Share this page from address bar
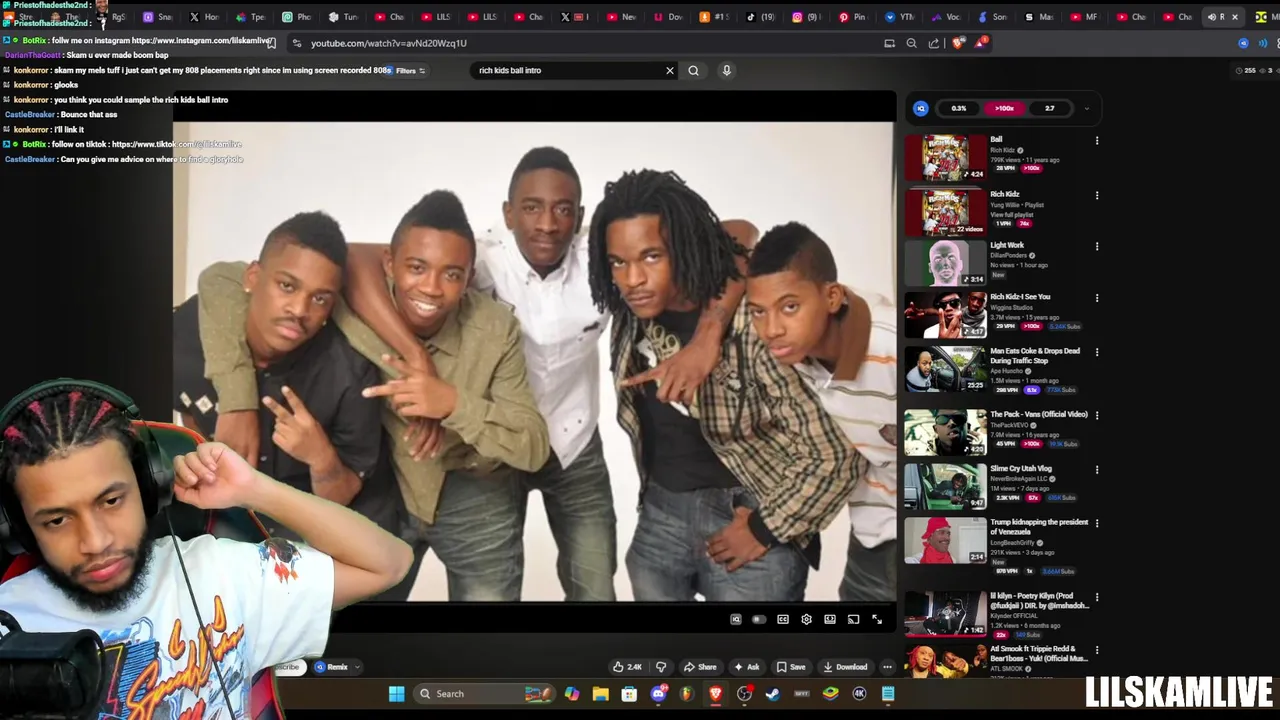 [x=934, y=43]
